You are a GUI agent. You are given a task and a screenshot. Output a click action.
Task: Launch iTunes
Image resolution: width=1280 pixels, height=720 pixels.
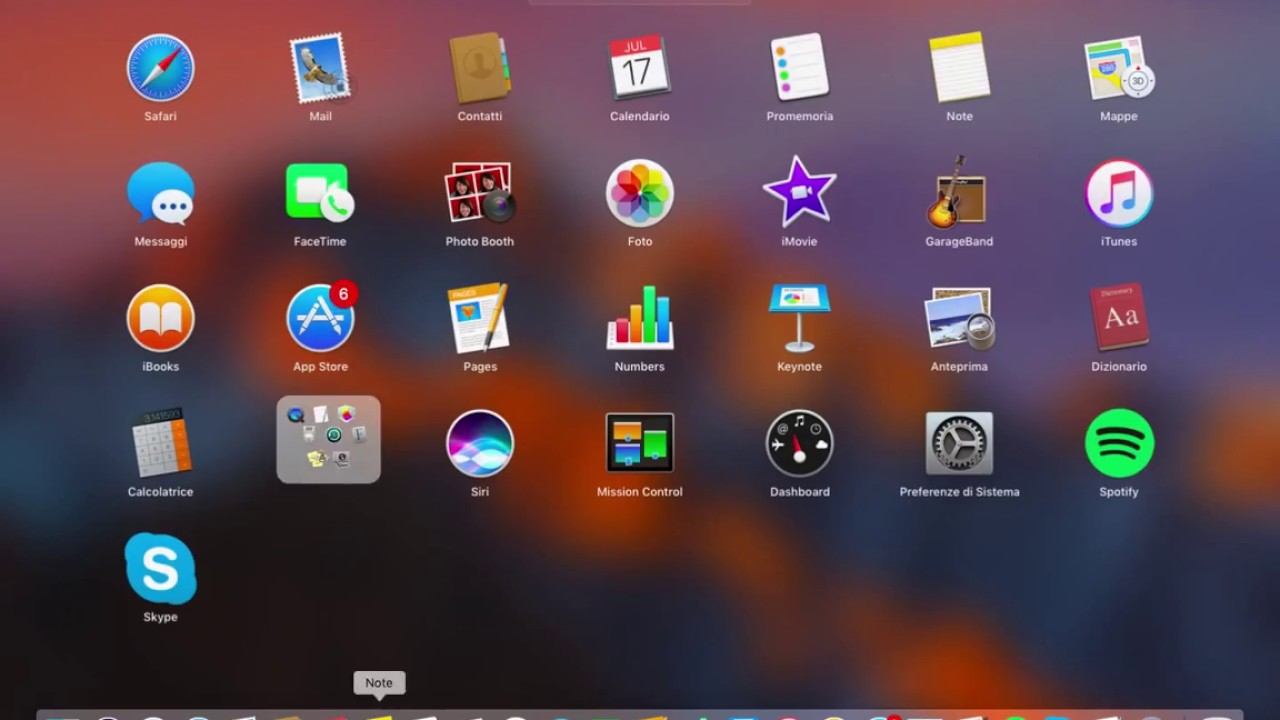[1119, 193]
